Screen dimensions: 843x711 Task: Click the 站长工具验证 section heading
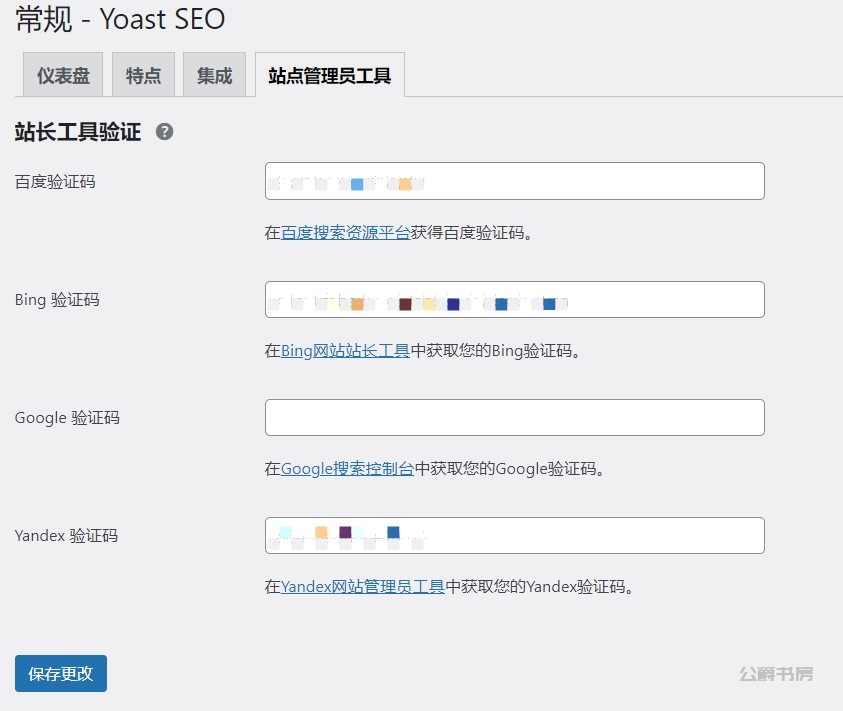(78, 132)
